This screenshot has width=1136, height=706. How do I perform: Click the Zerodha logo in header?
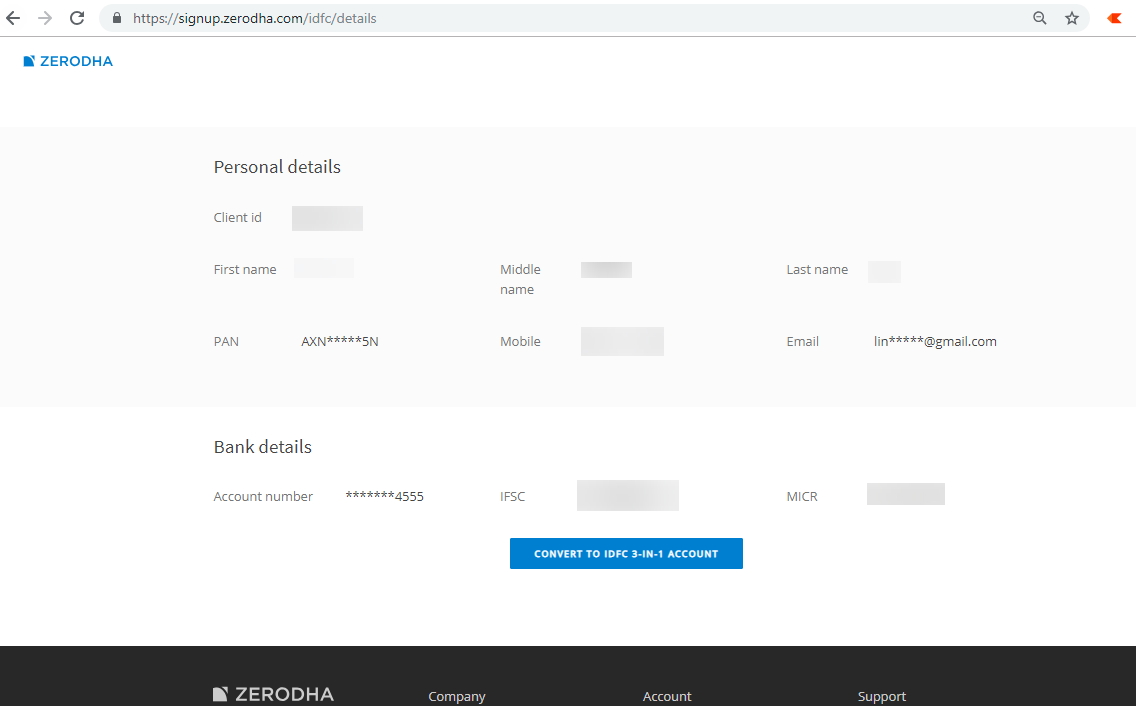pyautogui.click(x=68, y=62)
